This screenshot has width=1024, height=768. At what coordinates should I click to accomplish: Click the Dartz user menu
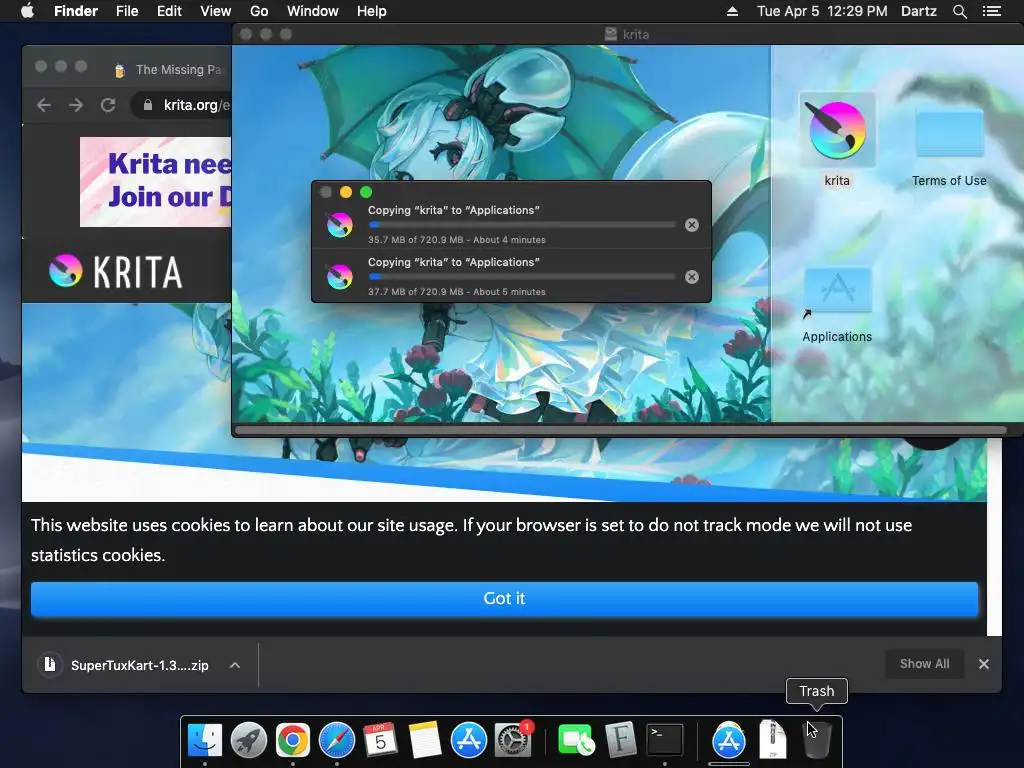pyautogui.click(x=918, y=11)
